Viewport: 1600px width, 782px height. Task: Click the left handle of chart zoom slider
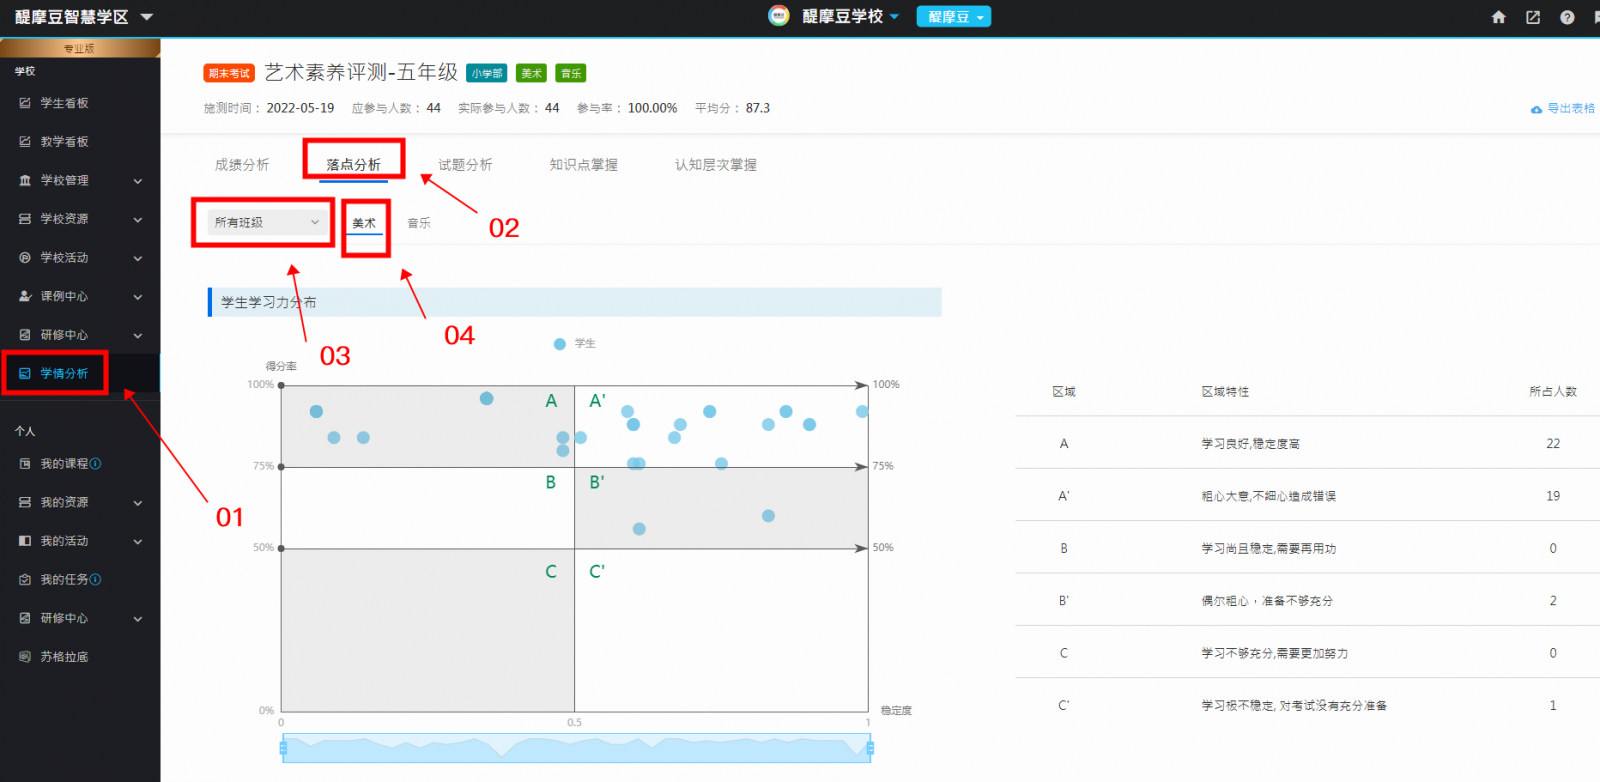click(283, 747)
